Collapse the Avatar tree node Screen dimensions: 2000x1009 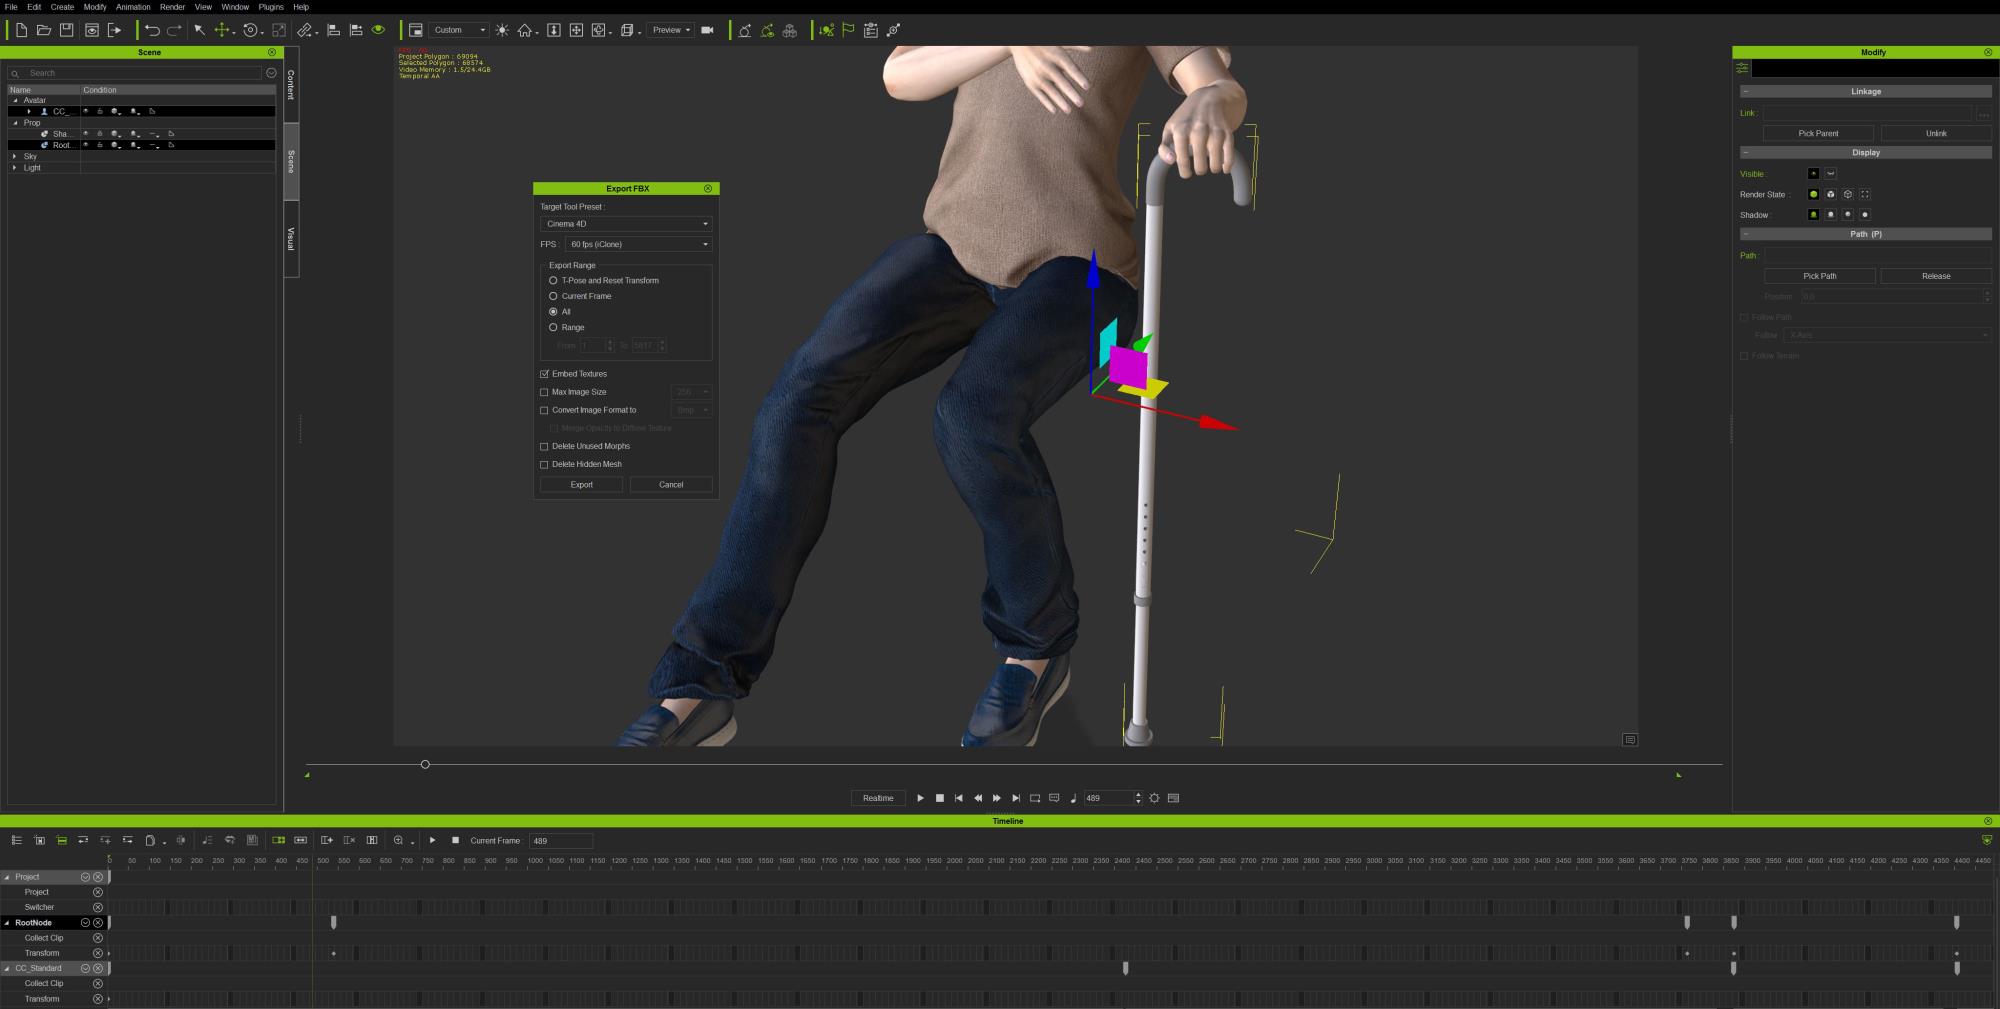pos(15,100)
